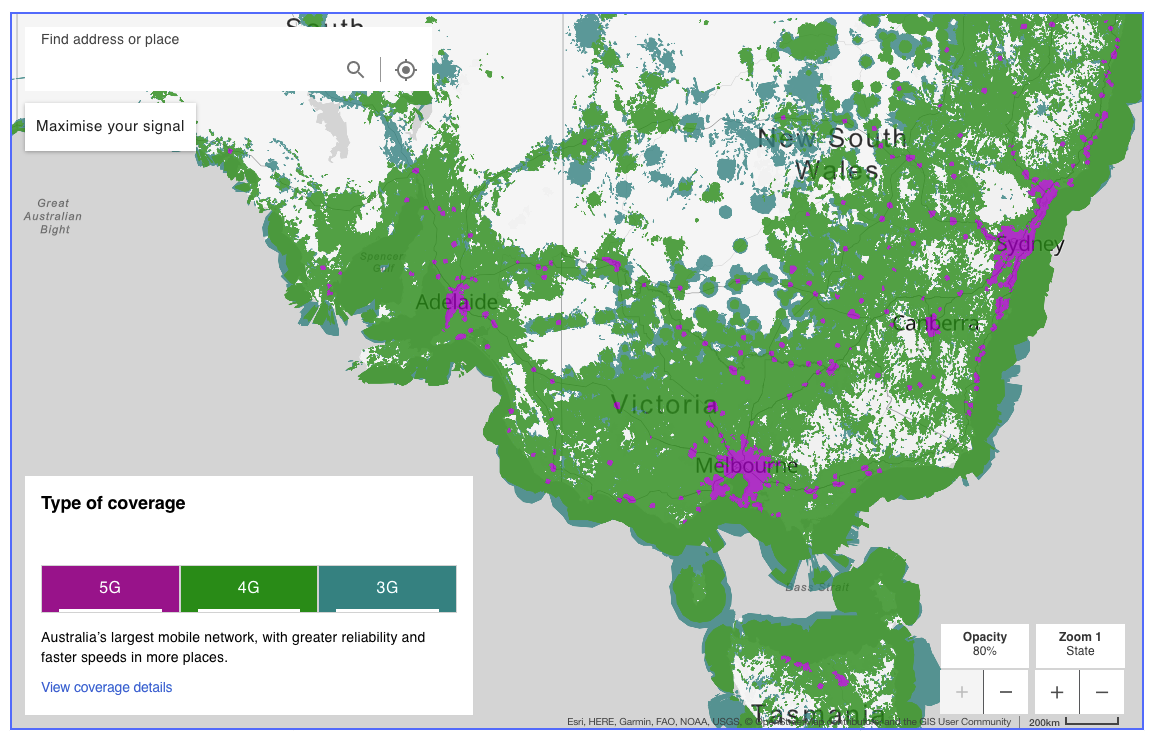Click the Sydney label on map

coord(1031,245)
